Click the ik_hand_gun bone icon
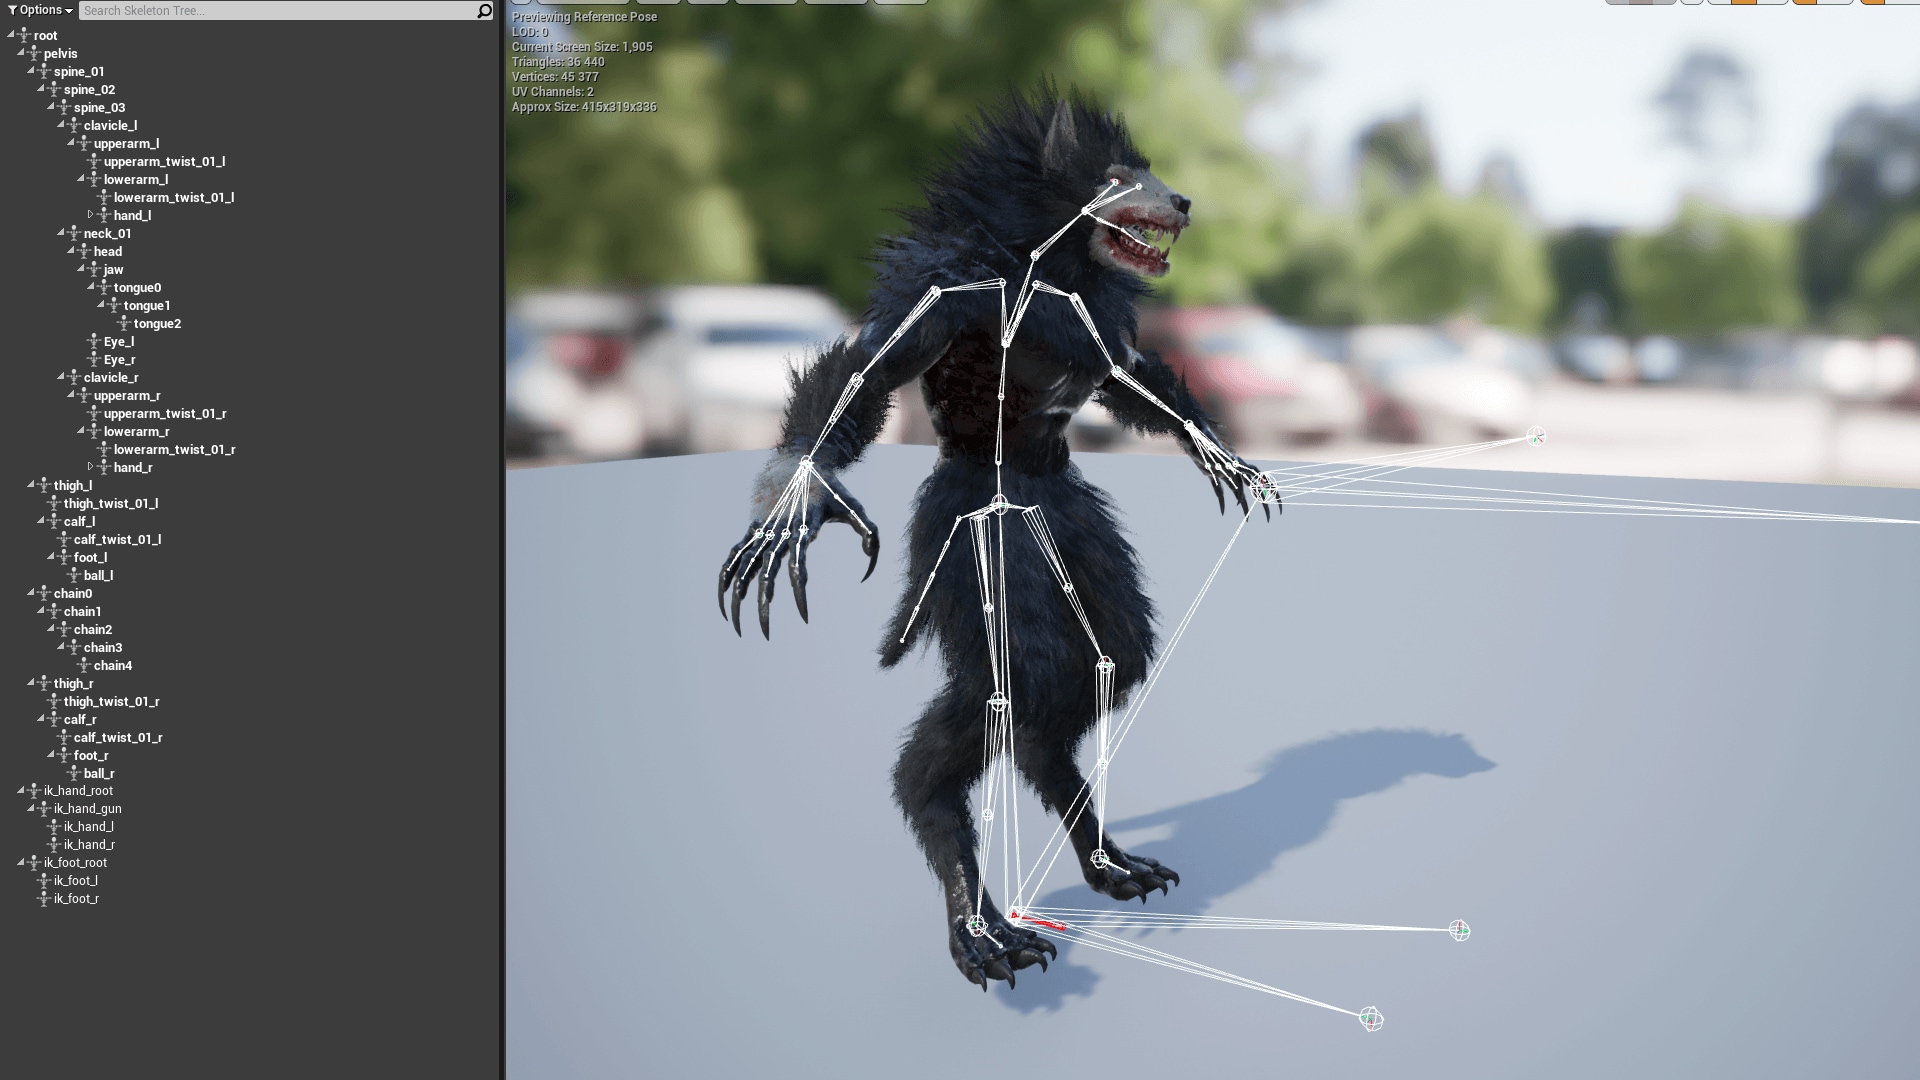Image resolution: width=1920 pixels, height=1080 pixels. 44,808
